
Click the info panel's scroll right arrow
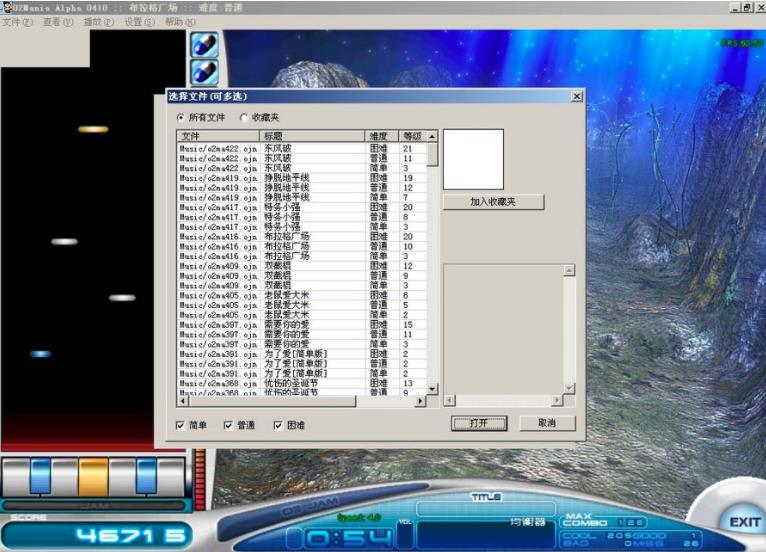pyautogui.click(x=557, y=401)
